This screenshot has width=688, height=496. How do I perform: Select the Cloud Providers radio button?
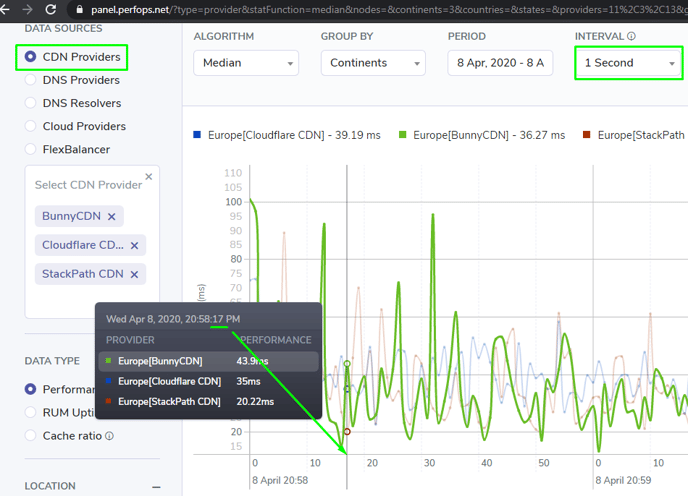[30, 126]
